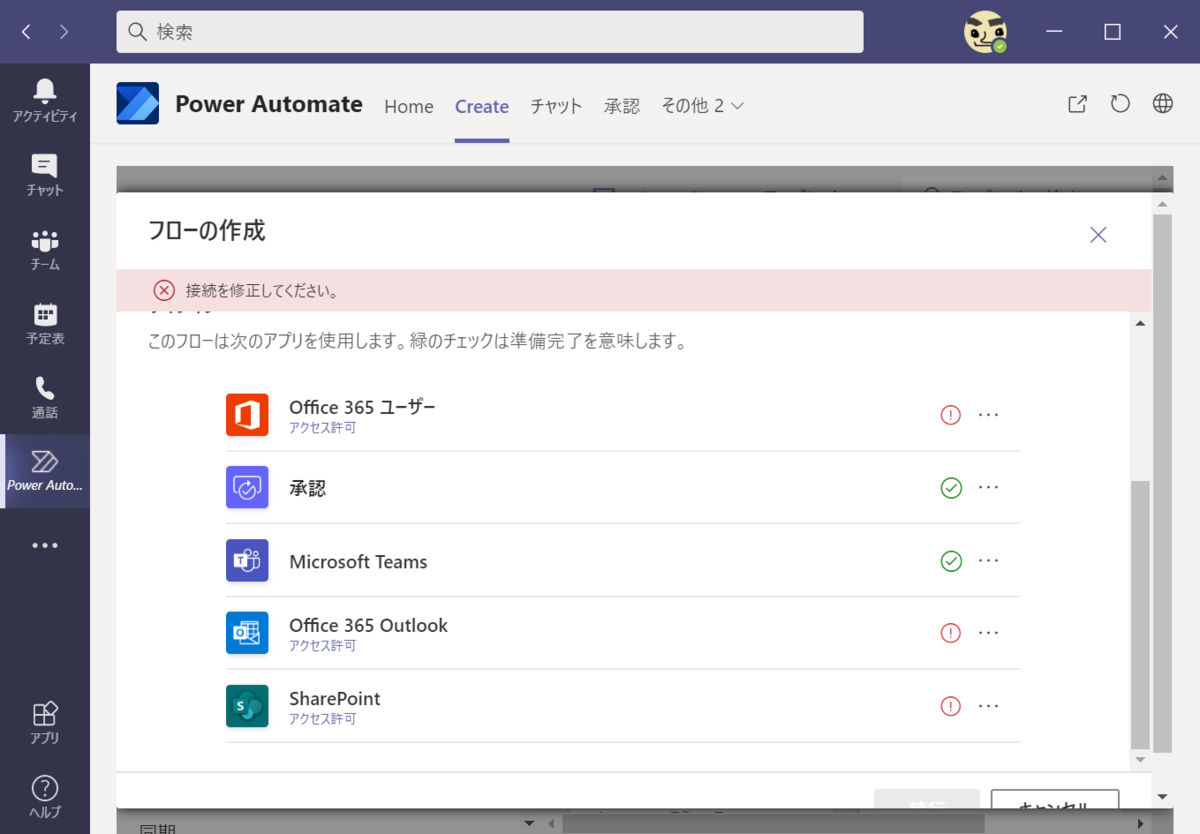Image resolution: width=1200 pixels, height=834 pixels.
Task: Click the Microsoft Teams app icon
Action: (x=247, y=560)
